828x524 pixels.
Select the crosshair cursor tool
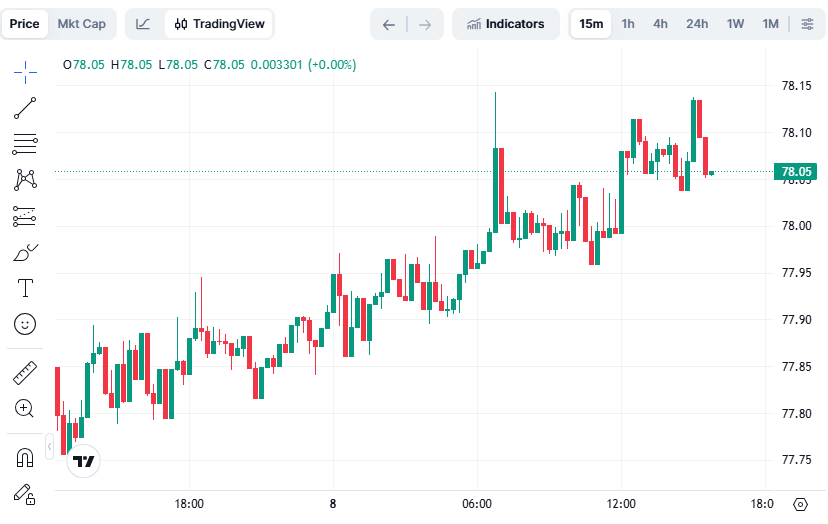point(25,68)
